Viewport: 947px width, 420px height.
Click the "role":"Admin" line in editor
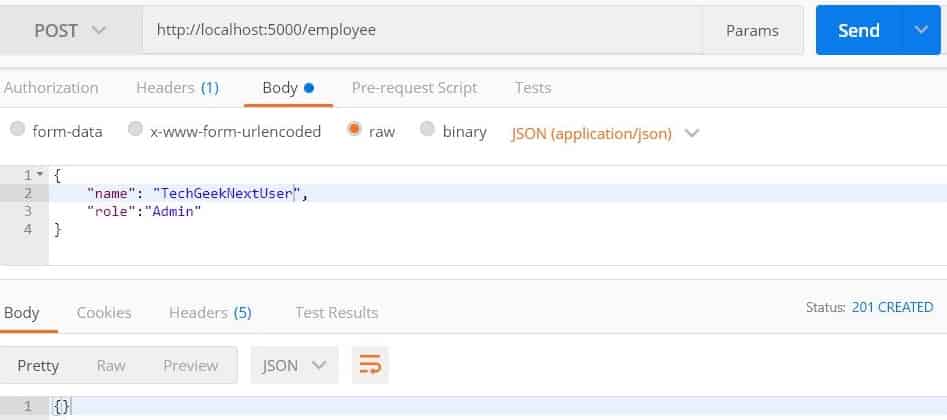click(498, 212)
